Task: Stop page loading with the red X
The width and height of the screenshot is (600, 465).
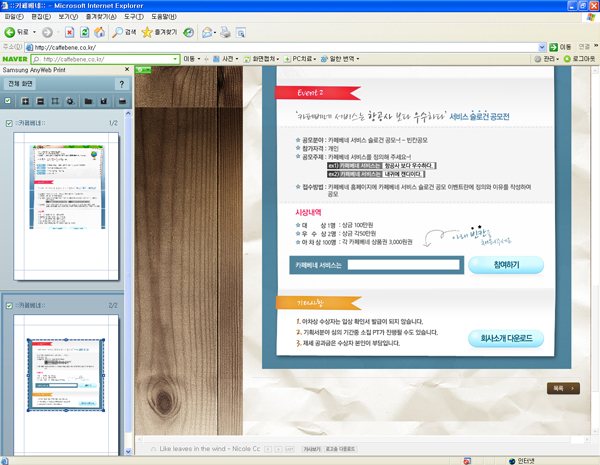Action: [x=69, y=33]
